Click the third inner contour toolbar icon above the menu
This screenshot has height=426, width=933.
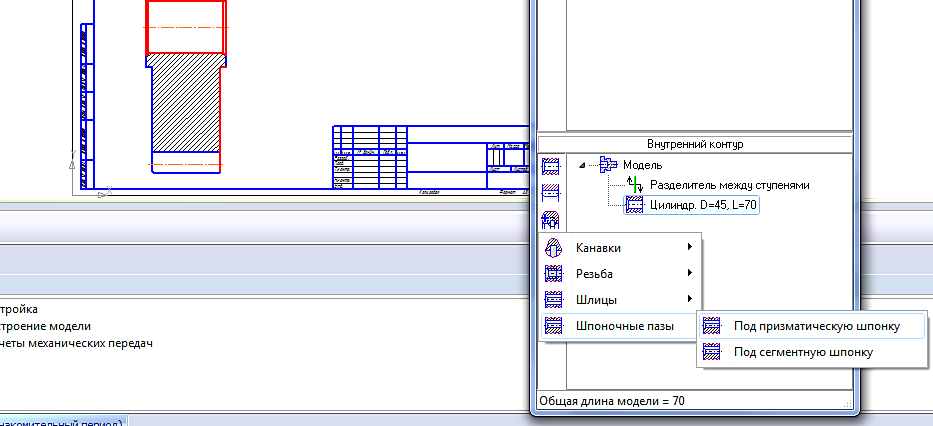tap(550, 220)
